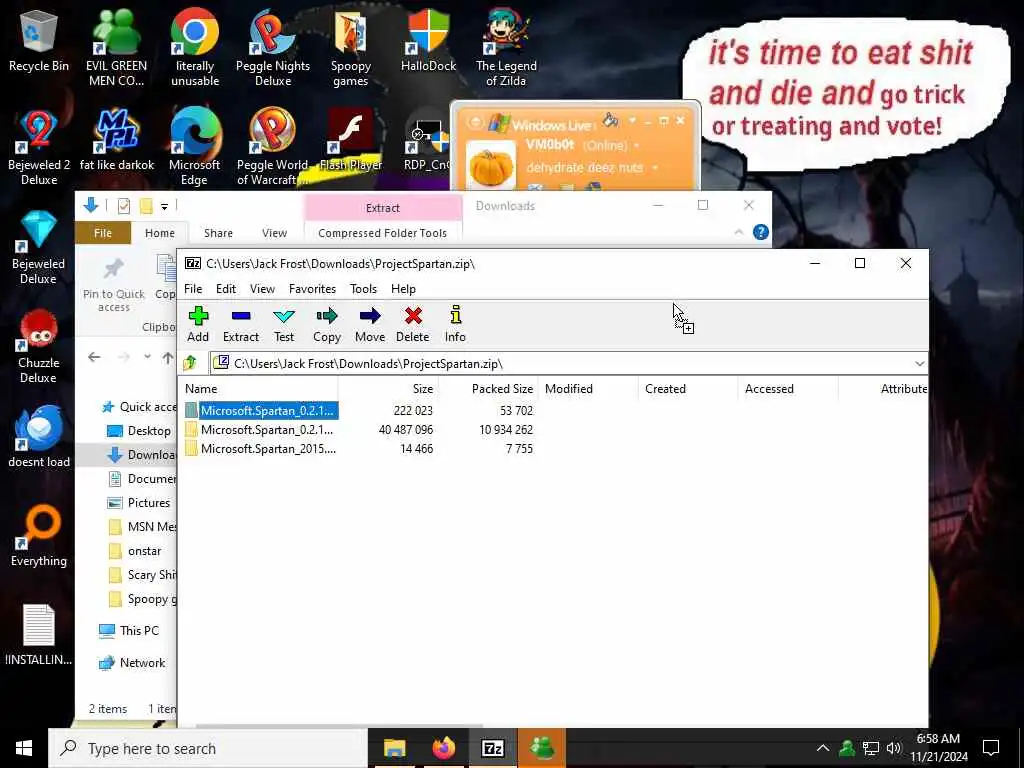Sort 7-Zip list by Packed Size column
The height and width of the screenshot is (768, 1024).
pyautogui.click(x=488, y=389)
